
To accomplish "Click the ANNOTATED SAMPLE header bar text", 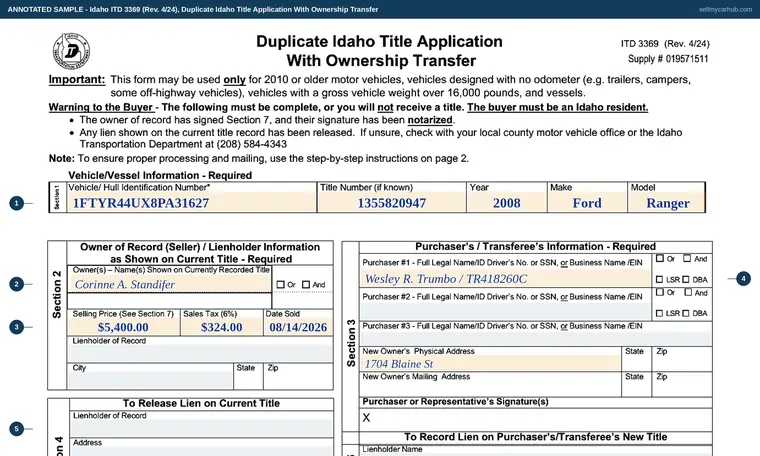I will [x=193, y=9].
